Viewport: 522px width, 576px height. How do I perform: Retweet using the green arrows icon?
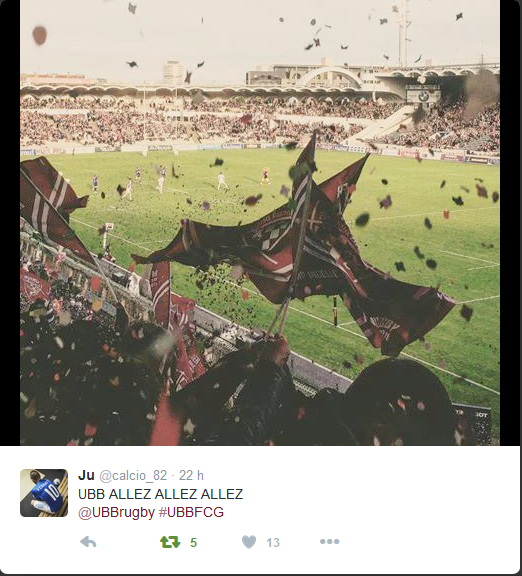(170, 542)
